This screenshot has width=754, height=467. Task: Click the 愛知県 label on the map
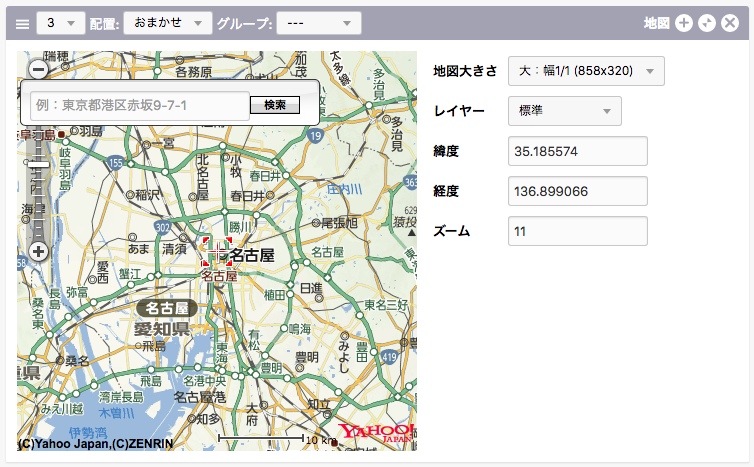163,329
